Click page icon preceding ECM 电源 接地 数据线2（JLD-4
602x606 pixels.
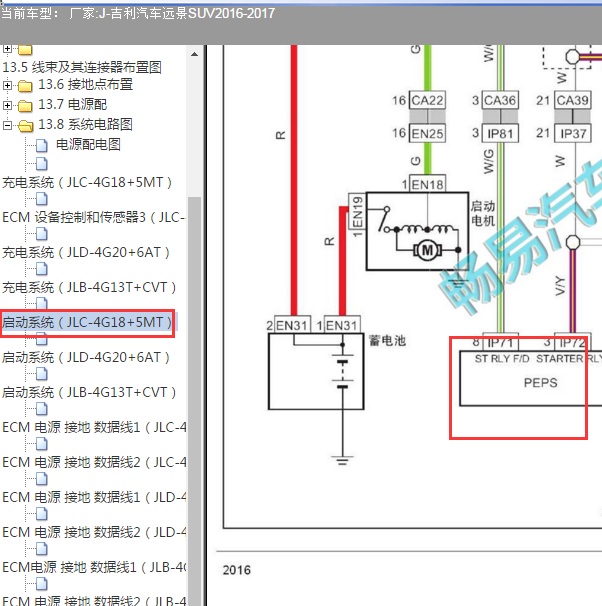(42, 514)
